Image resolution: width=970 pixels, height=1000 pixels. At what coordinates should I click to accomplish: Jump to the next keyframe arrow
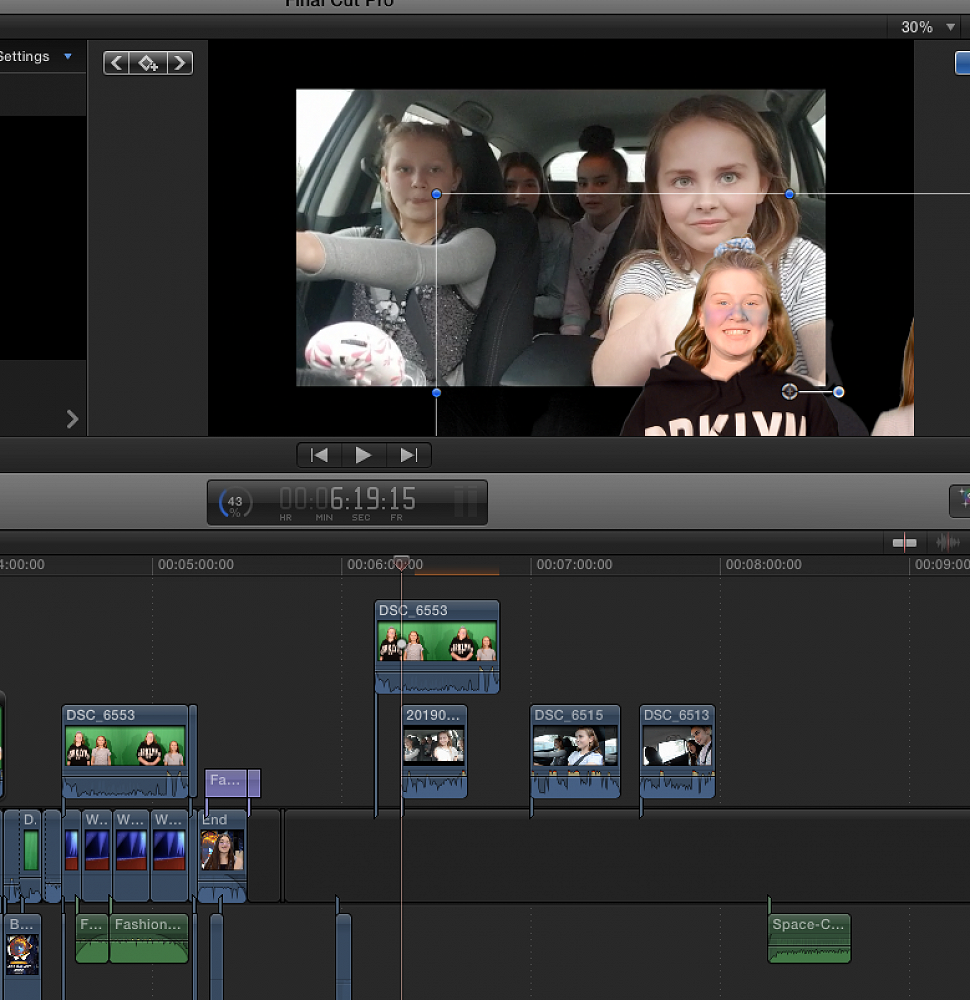pos(180,63)
